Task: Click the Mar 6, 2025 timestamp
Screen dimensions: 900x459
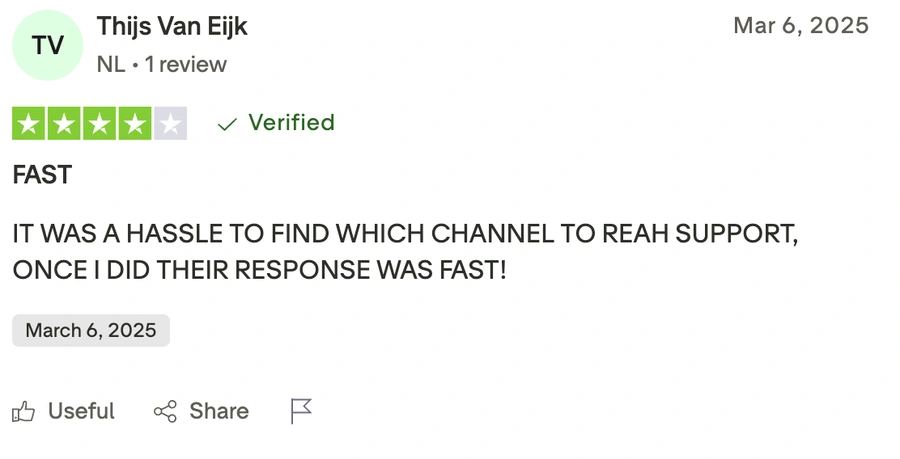Action: click(x=801, y=26)
